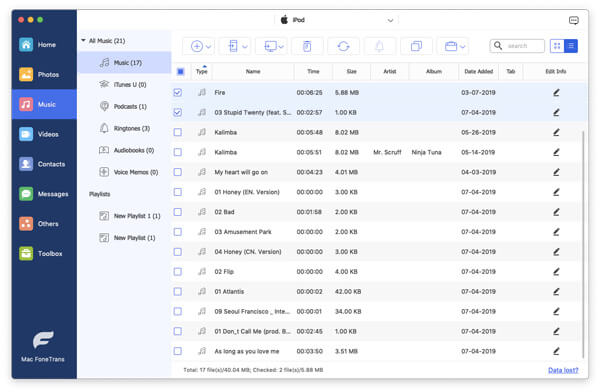Click the trash delete icon in toolbar
This screenshot has width=600, height=392.
[307, 46]
